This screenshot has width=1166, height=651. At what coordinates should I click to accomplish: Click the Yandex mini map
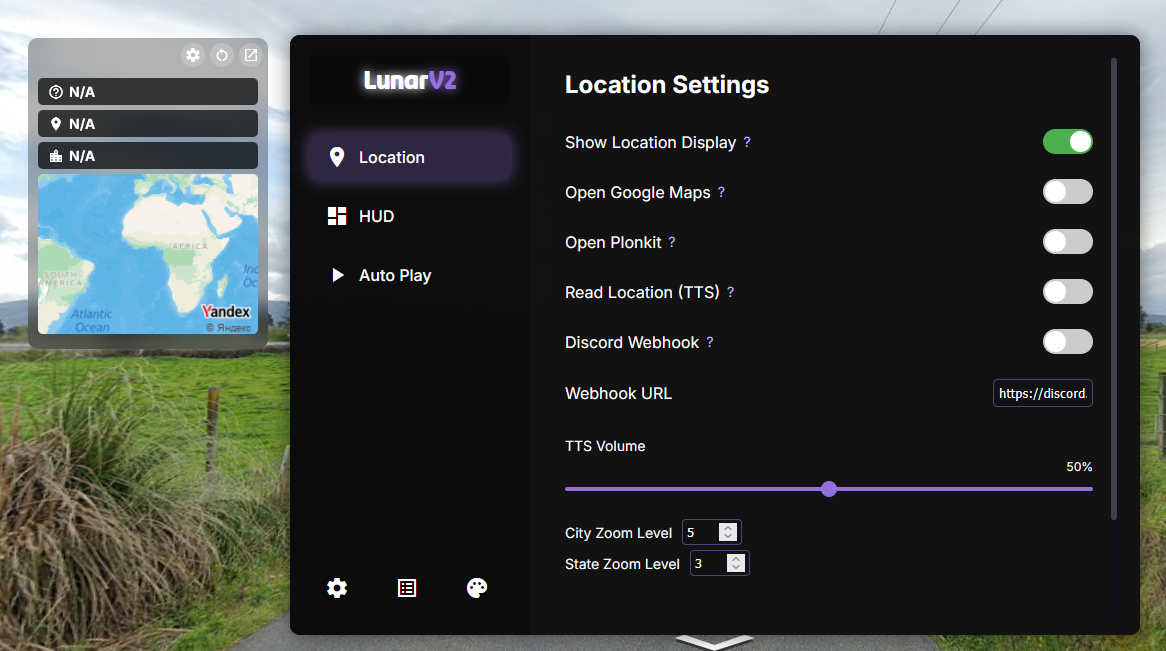(x=148, y=254)
